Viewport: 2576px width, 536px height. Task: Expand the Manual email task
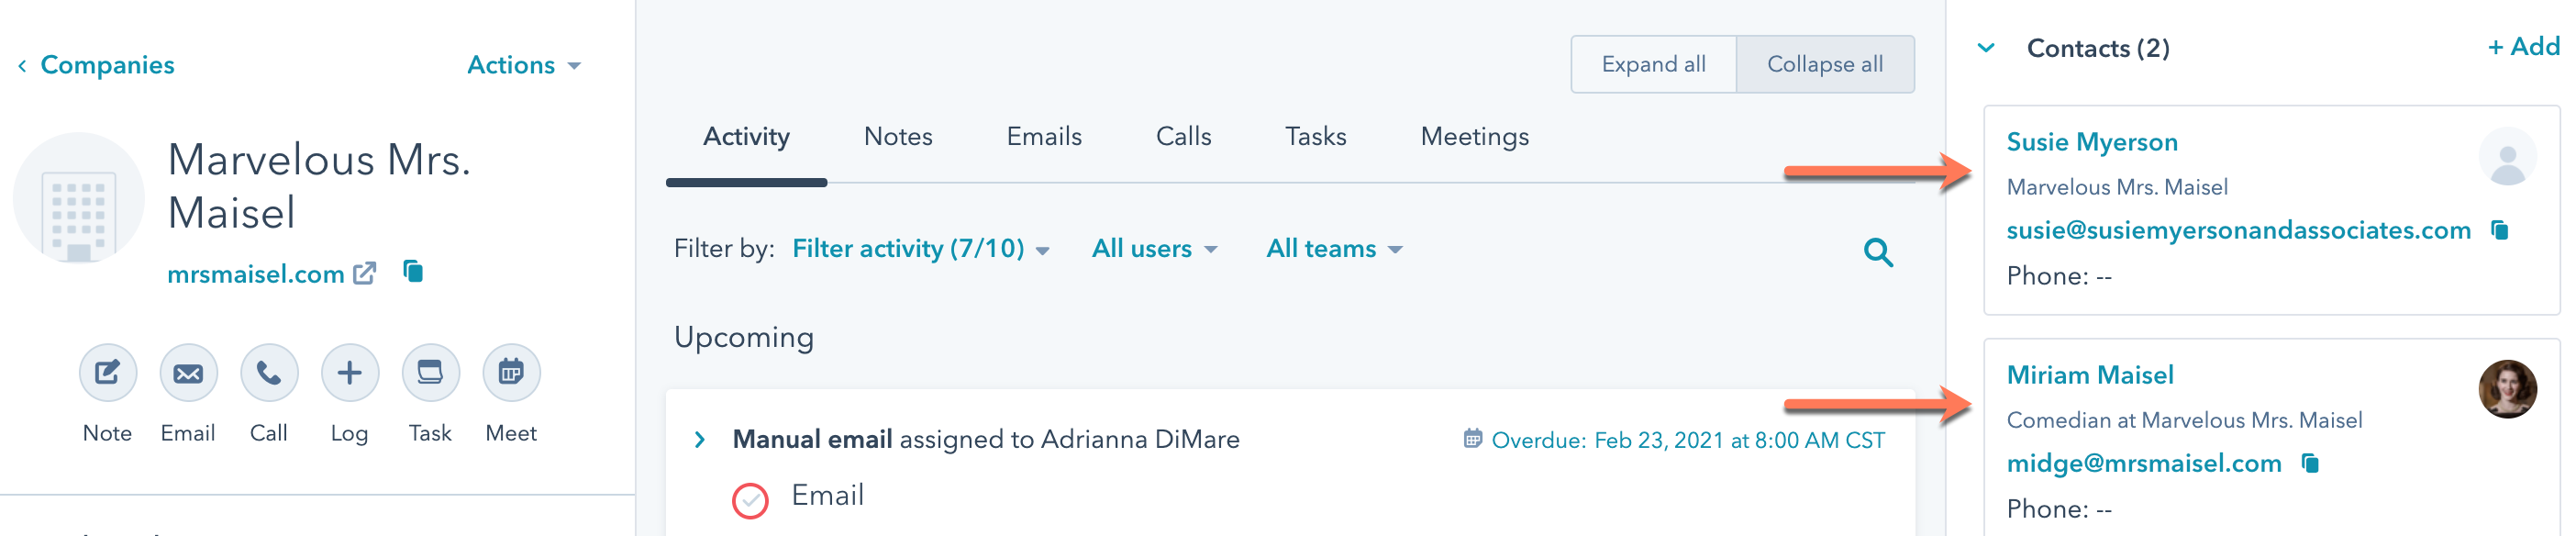[x=700, y=439]
